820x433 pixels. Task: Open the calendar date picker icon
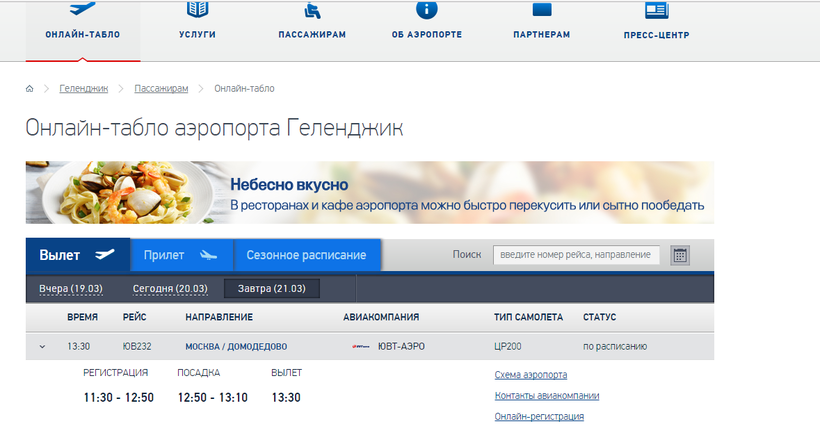point(680,255)
